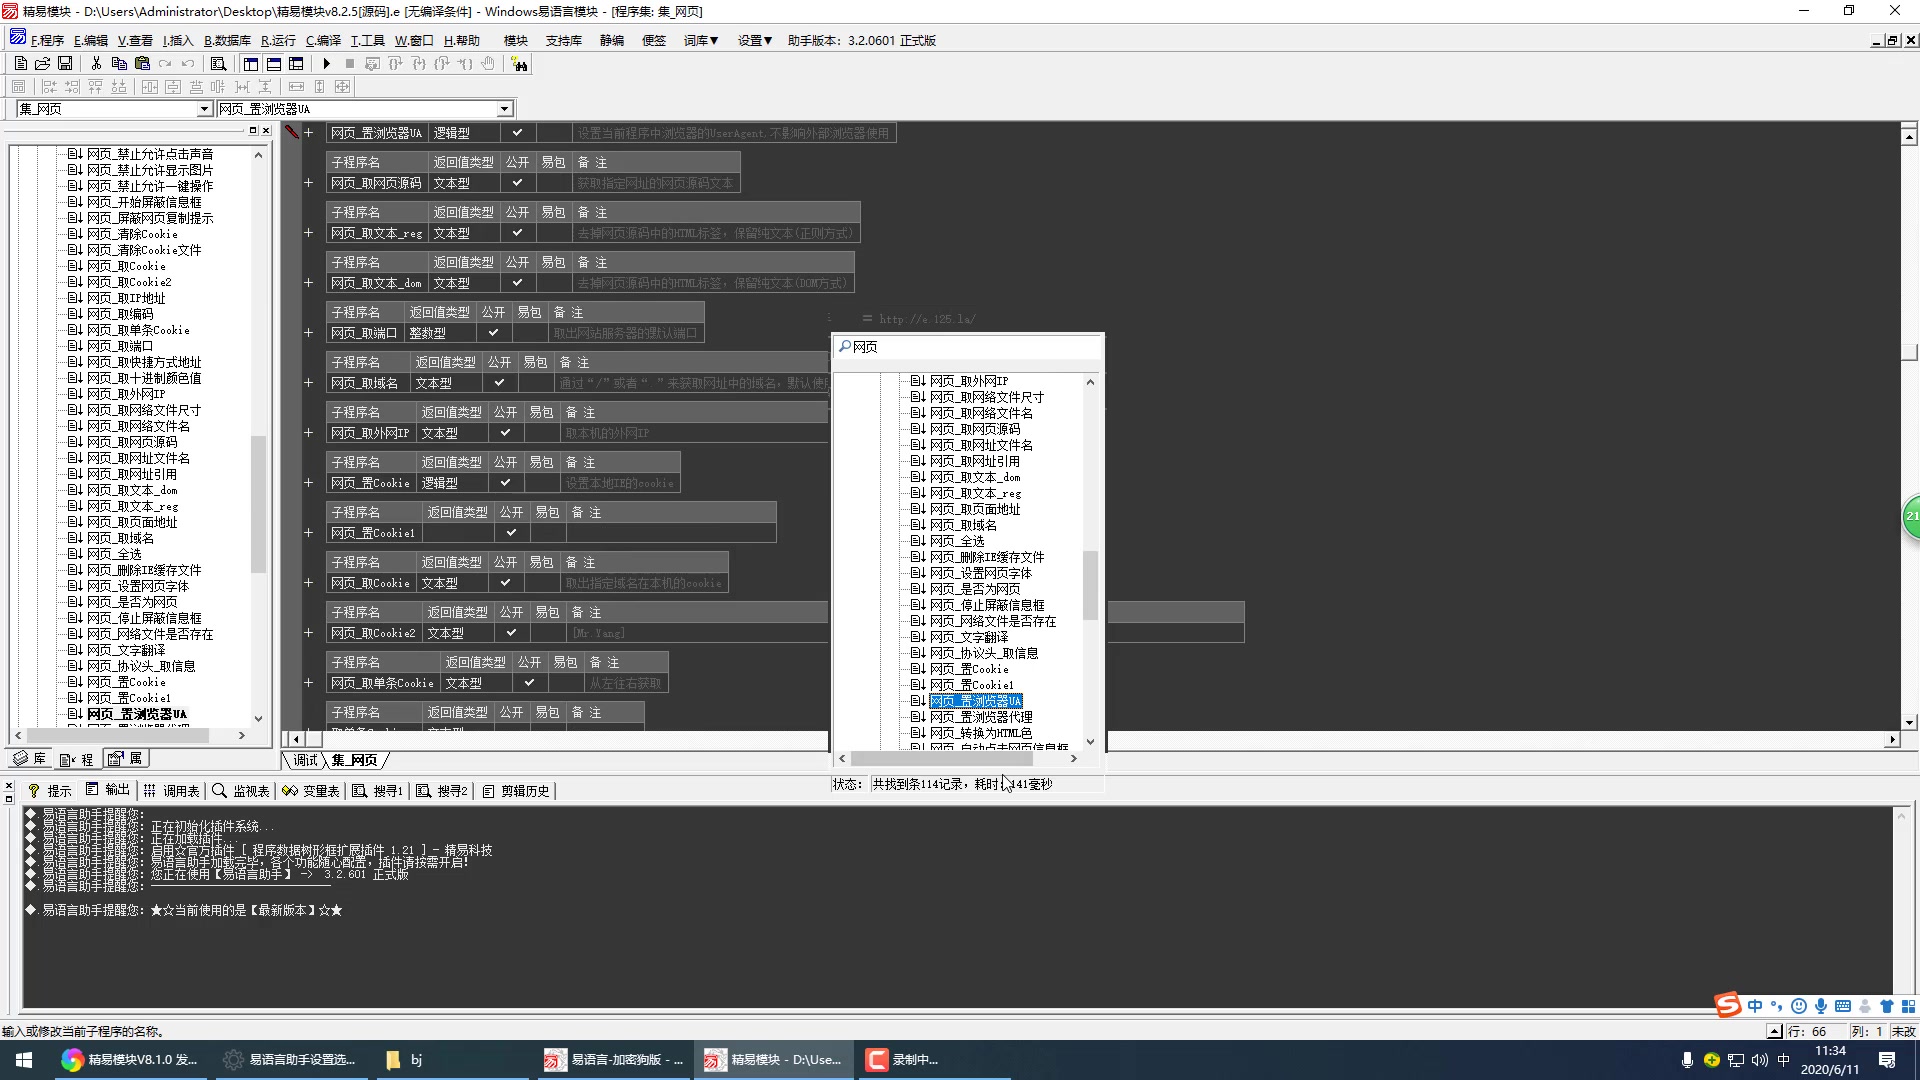Click the 模块 button in menu bar
The image size is (1920, 1080).
click(516, 41)
